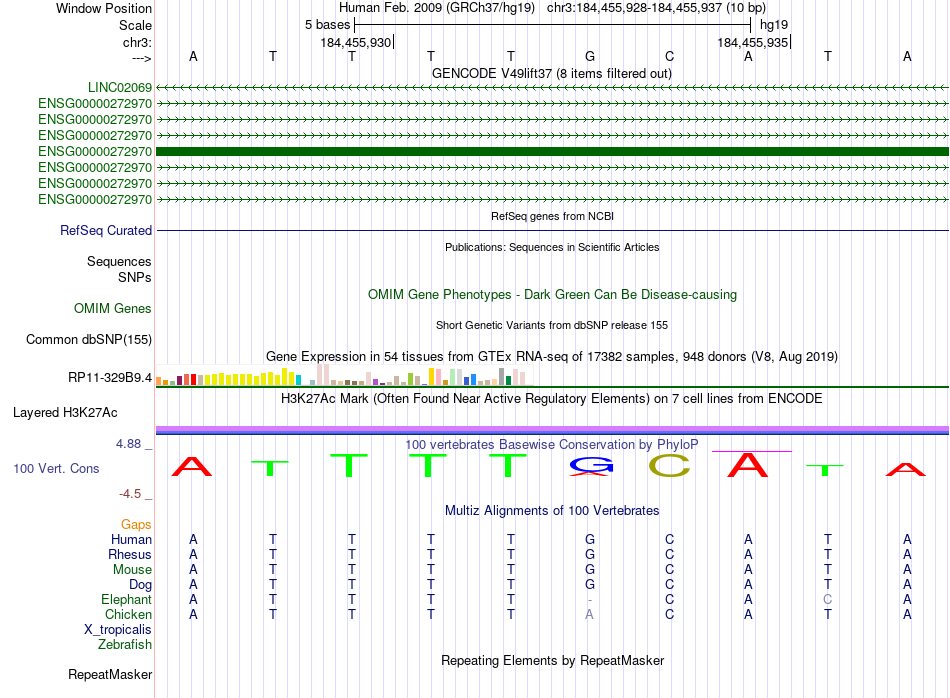Click the 4.88 upper conservation scale value

pos(128,444)
